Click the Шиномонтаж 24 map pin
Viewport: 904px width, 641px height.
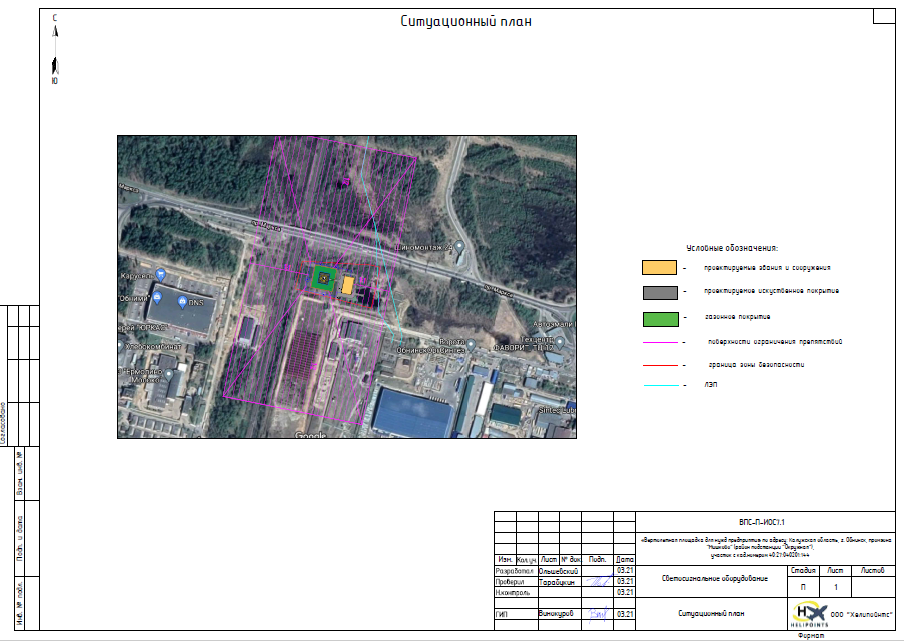coord(459,247)
